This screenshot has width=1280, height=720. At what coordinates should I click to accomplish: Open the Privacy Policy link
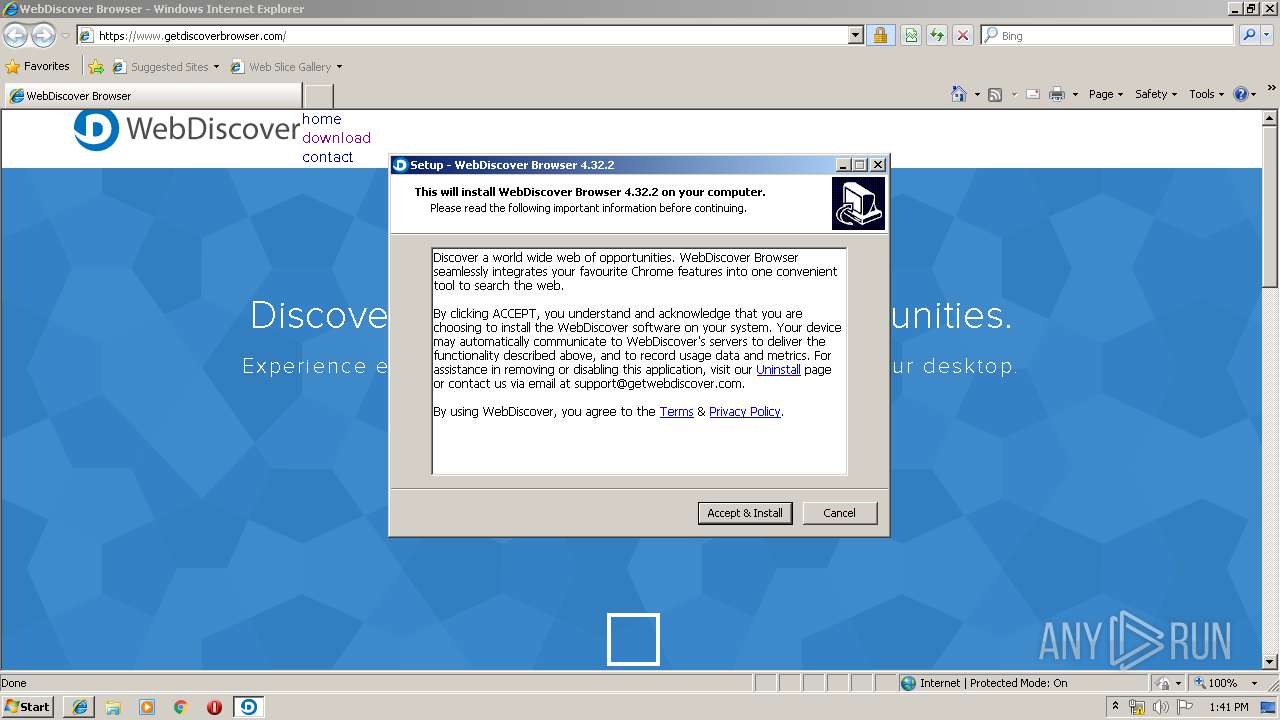pyautogui.click(x=745, y=411)
